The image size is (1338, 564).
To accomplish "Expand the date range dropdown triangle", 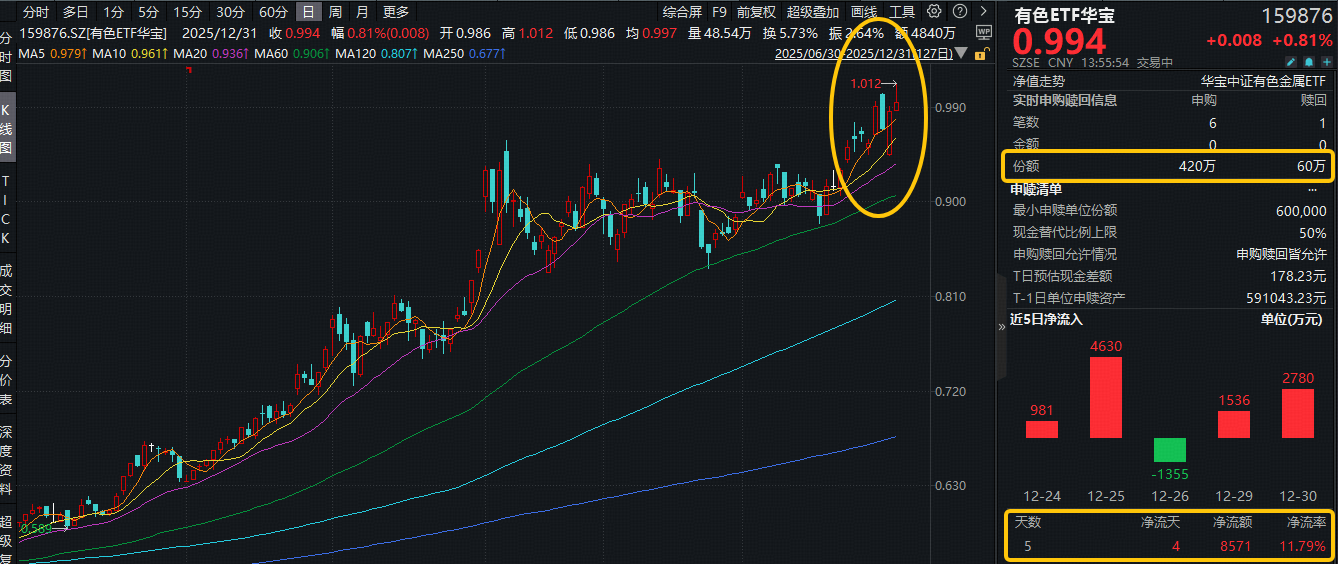I will click(962, 53).
